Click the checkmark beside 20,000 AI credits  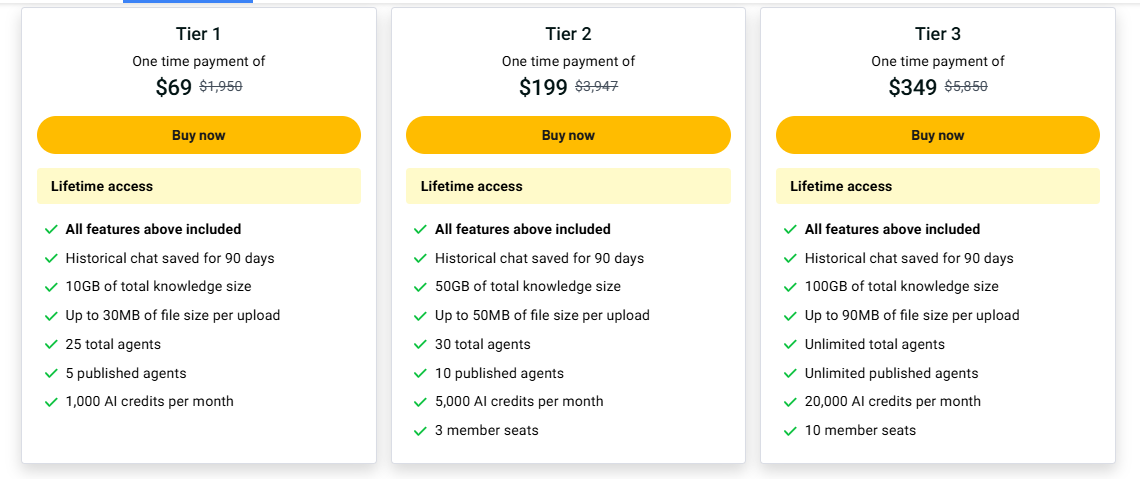coord(790,402)
